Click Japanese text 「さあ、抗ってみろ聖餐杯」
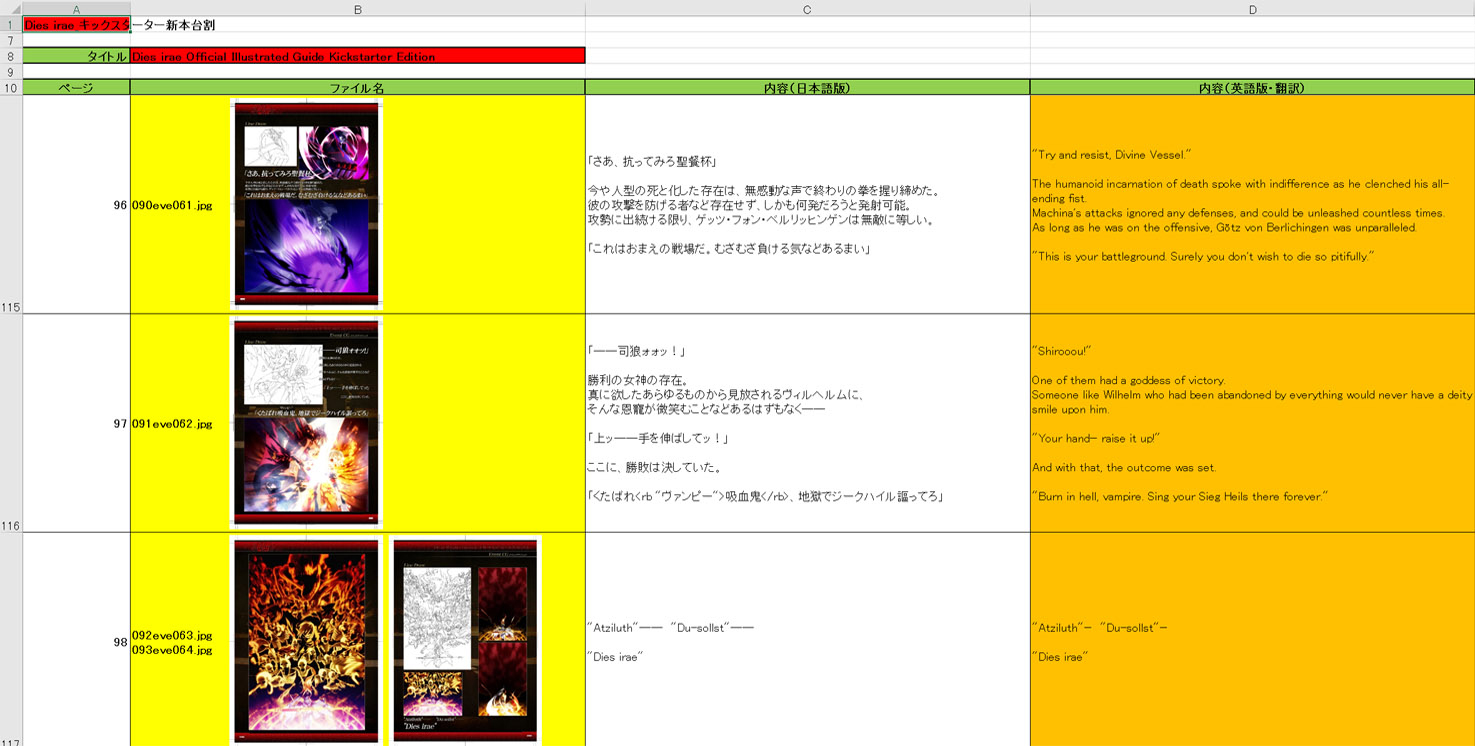 click(x=653, y=162)
